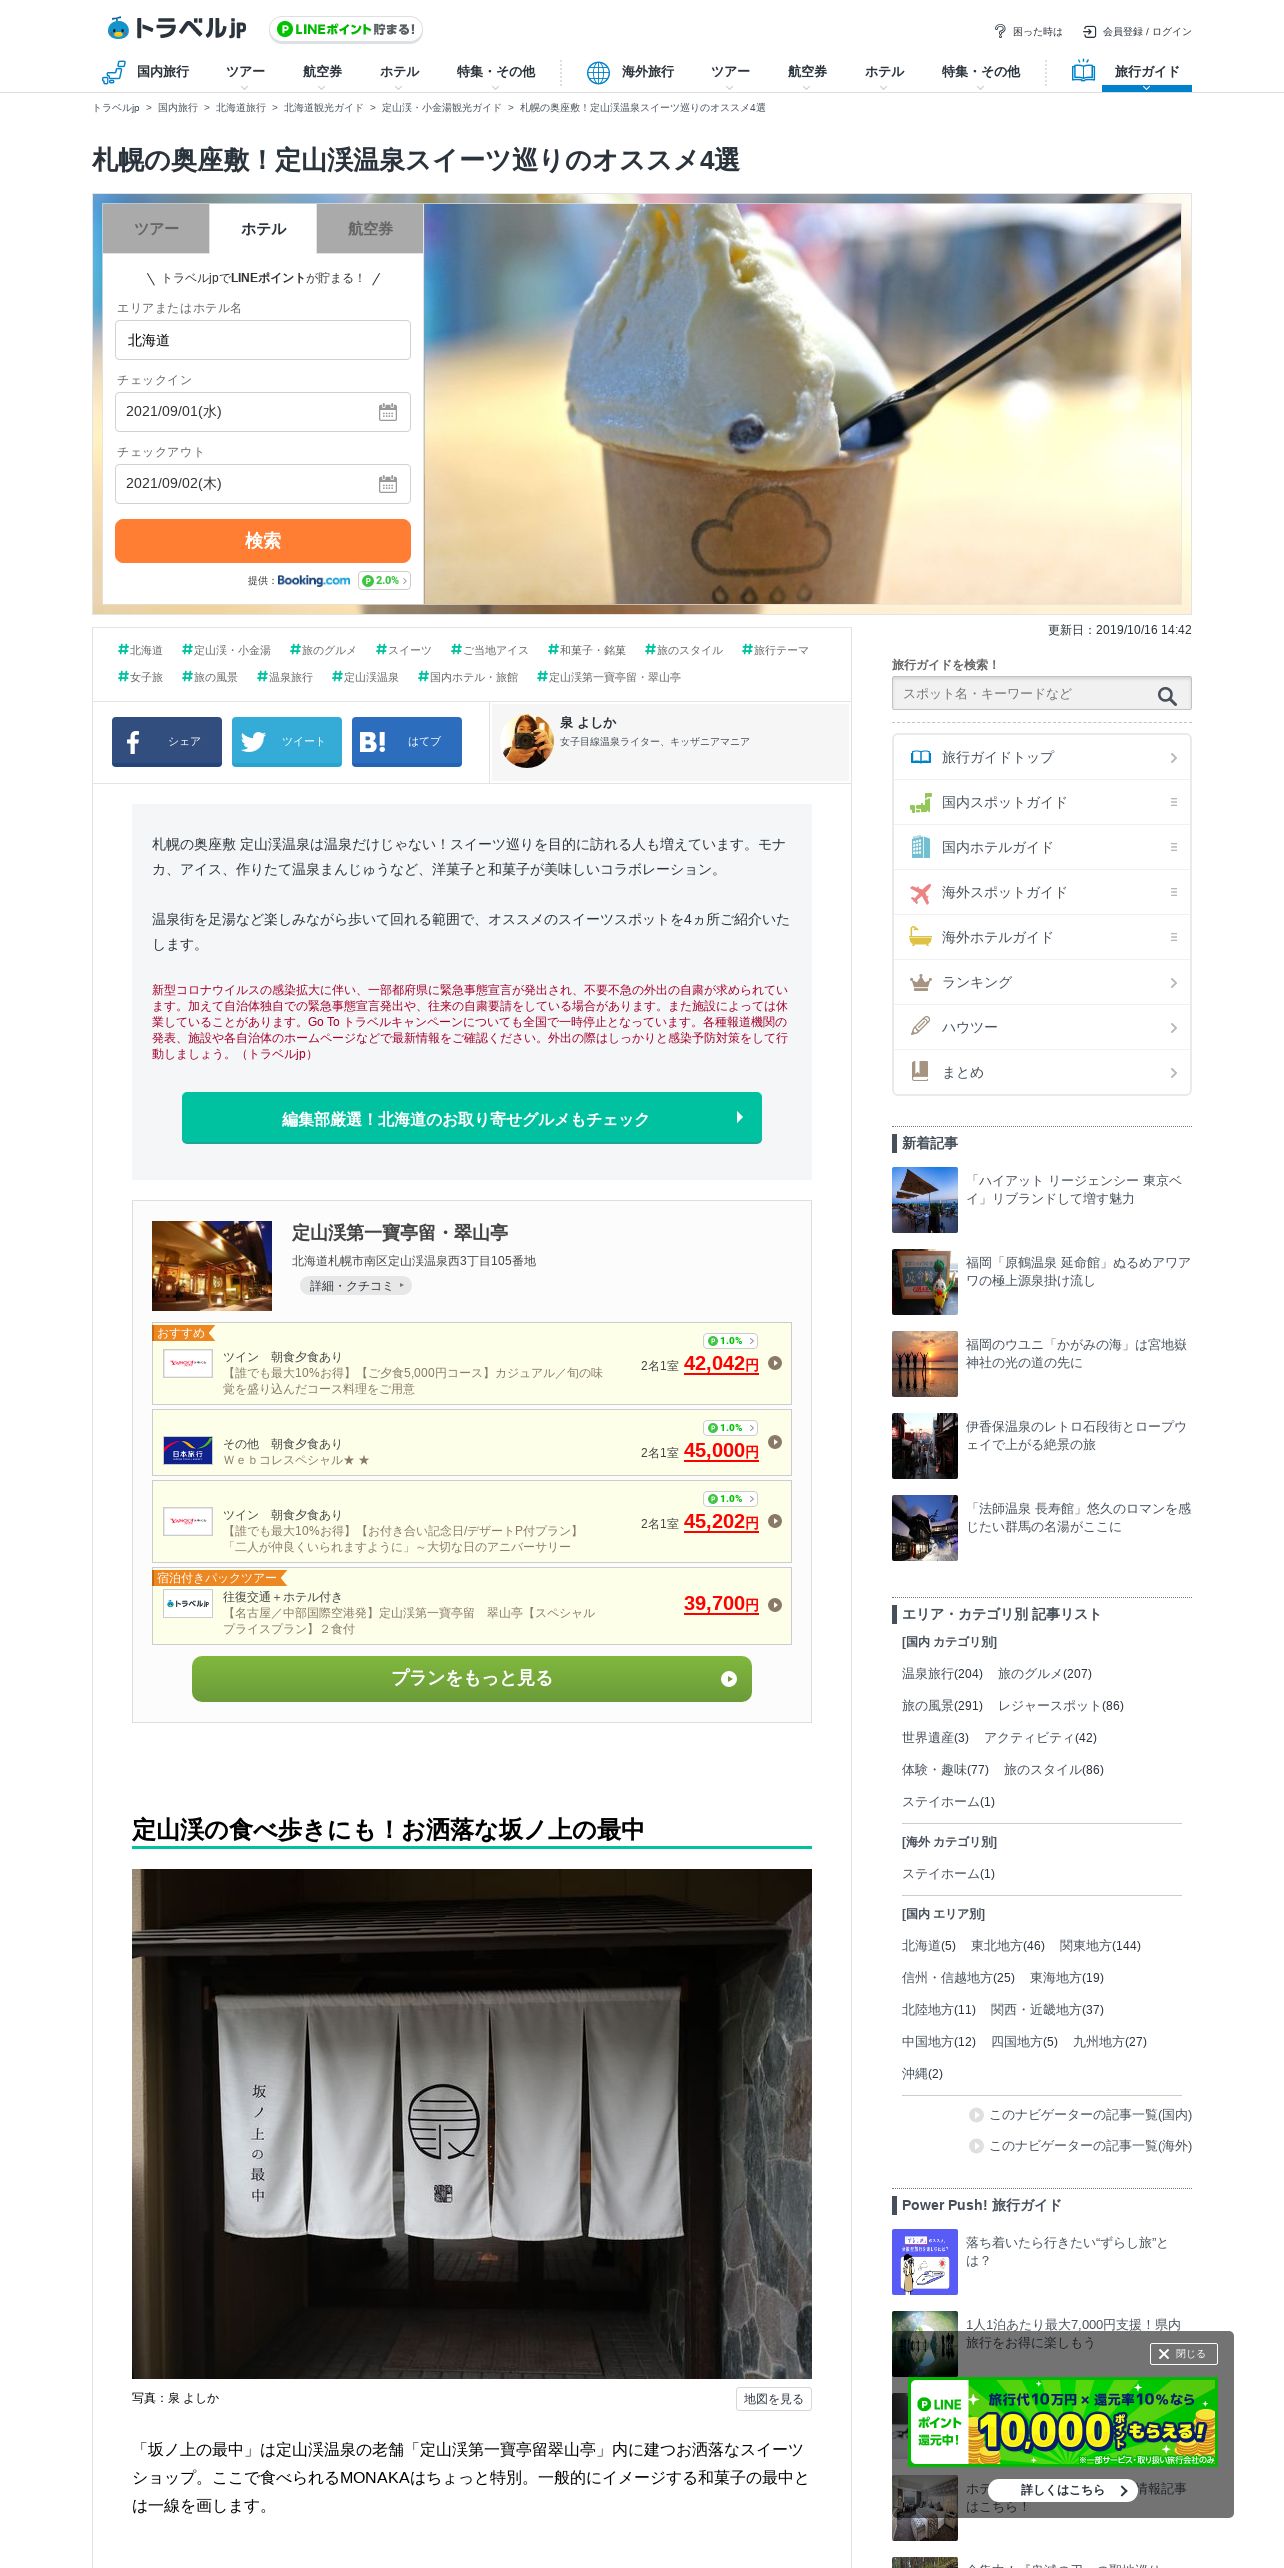Click the #北海道 tag

(140, 650)
